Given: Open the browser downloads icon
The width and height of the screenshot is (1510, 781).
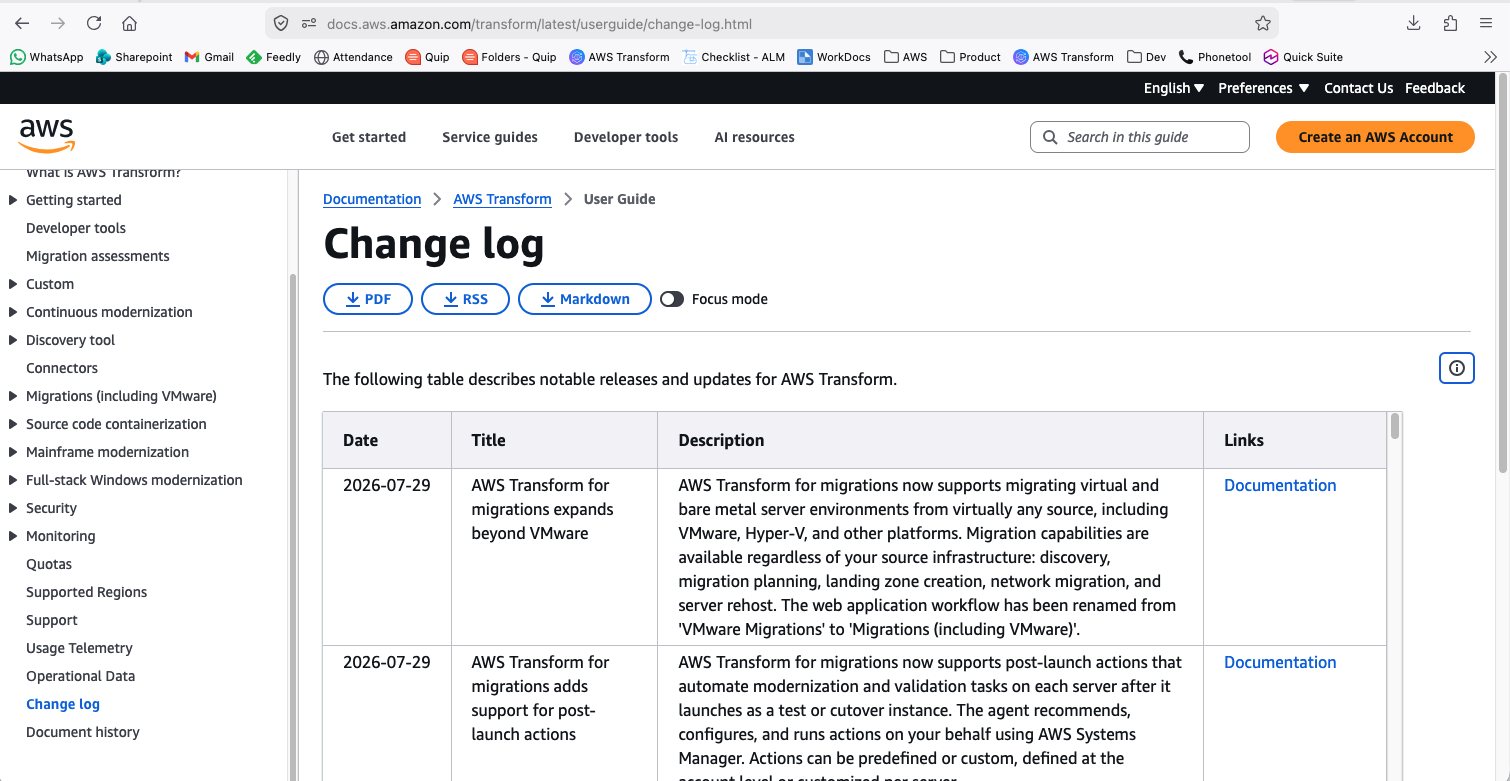Looking at the screenshot, I should tap(1414, 23).
